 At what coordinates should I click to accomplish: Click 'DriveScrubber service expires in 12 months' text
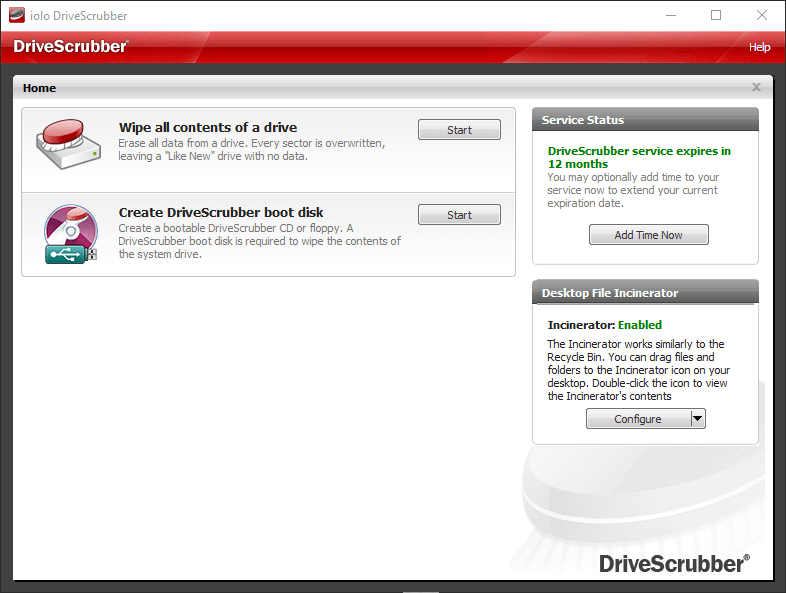pos(639,157)
